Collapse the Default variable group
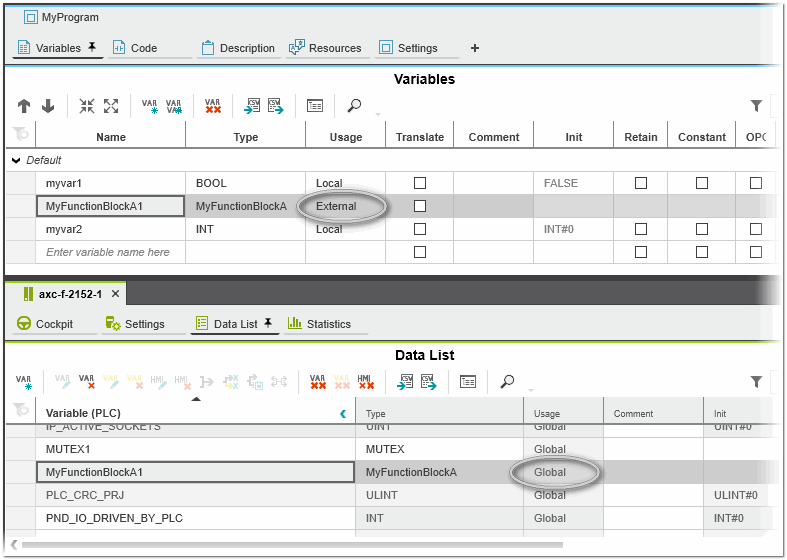The image size is (787, 560). pos(16,160)
